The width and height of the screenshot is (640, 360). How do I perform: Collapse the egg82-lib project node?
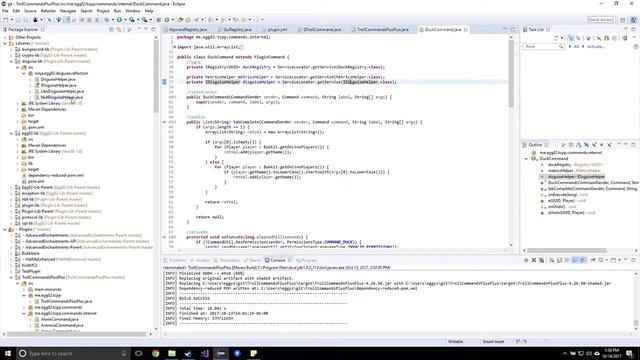click(11, 133)
